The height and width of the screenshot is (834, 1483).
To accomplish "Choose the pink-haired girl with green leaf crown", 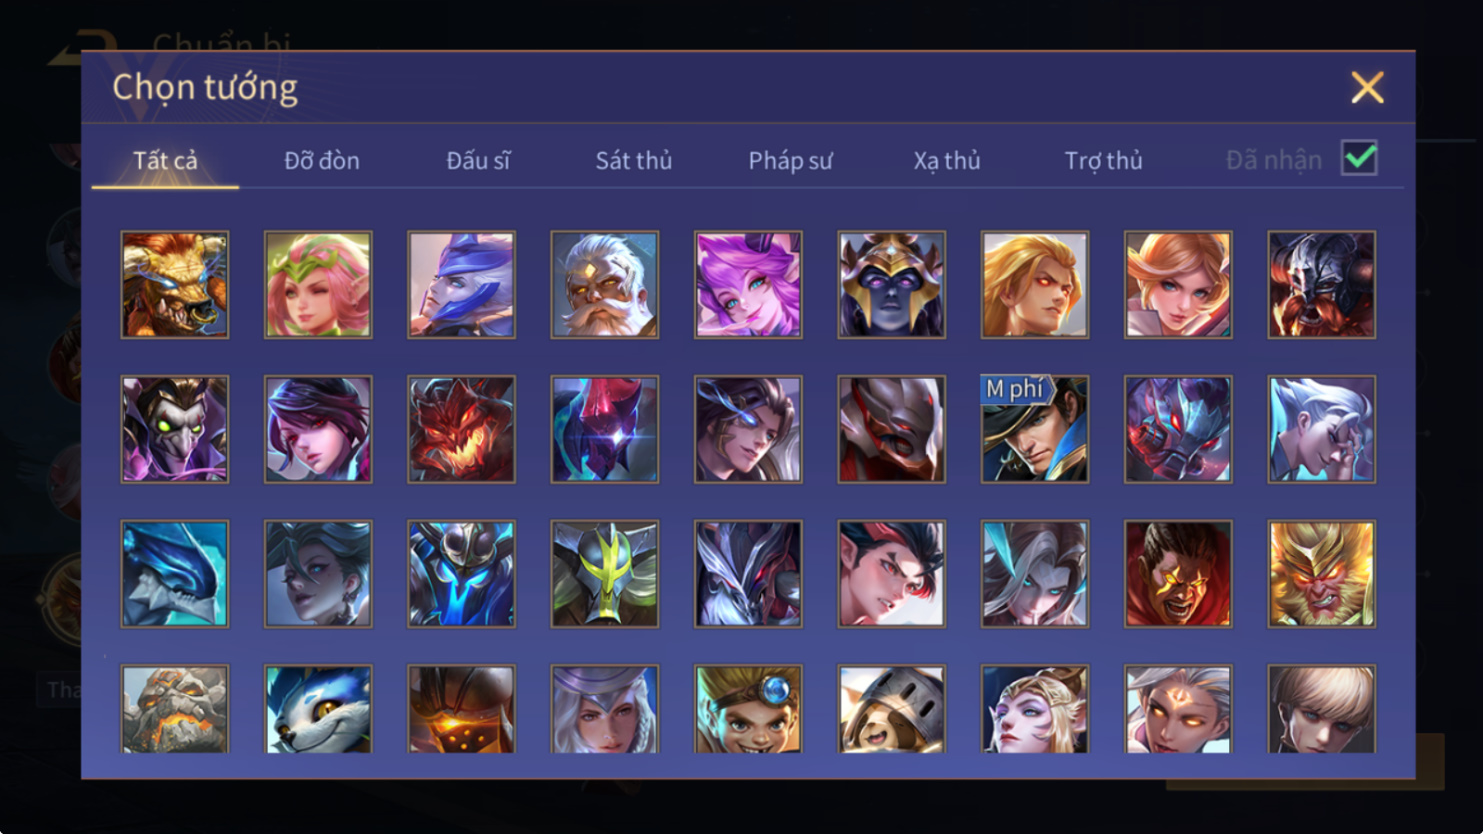I will (318, 285).
